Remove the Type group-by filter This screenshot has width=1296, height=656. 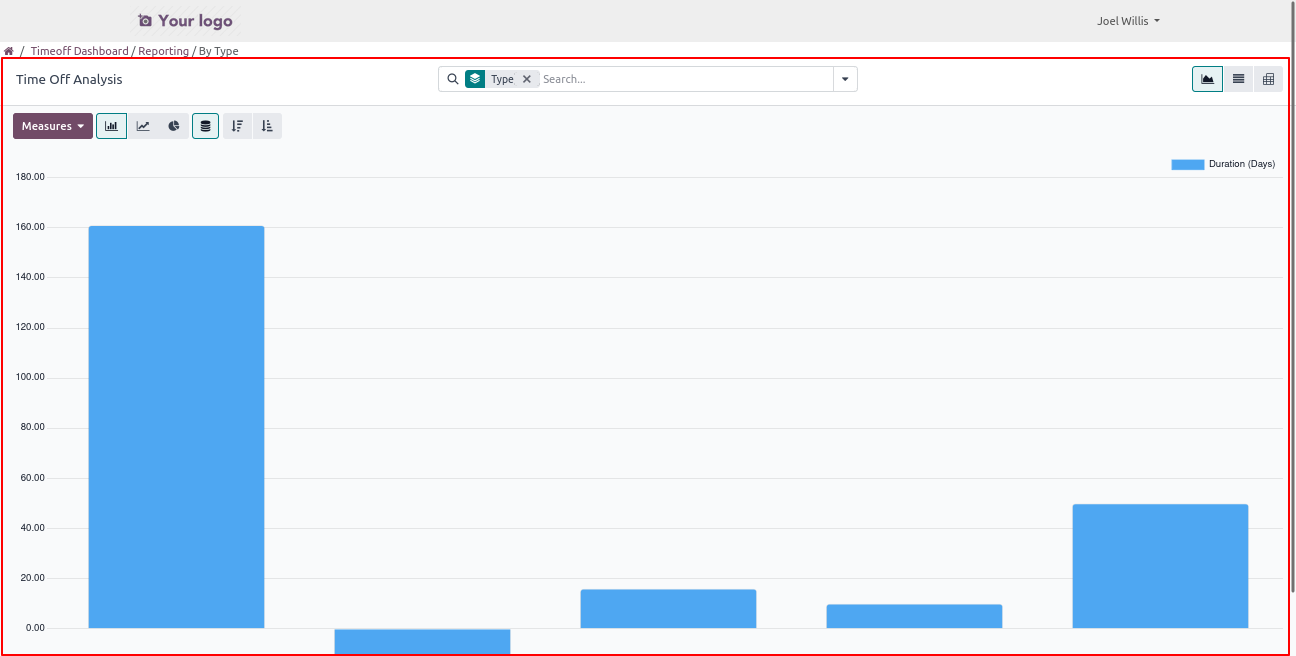527,79
